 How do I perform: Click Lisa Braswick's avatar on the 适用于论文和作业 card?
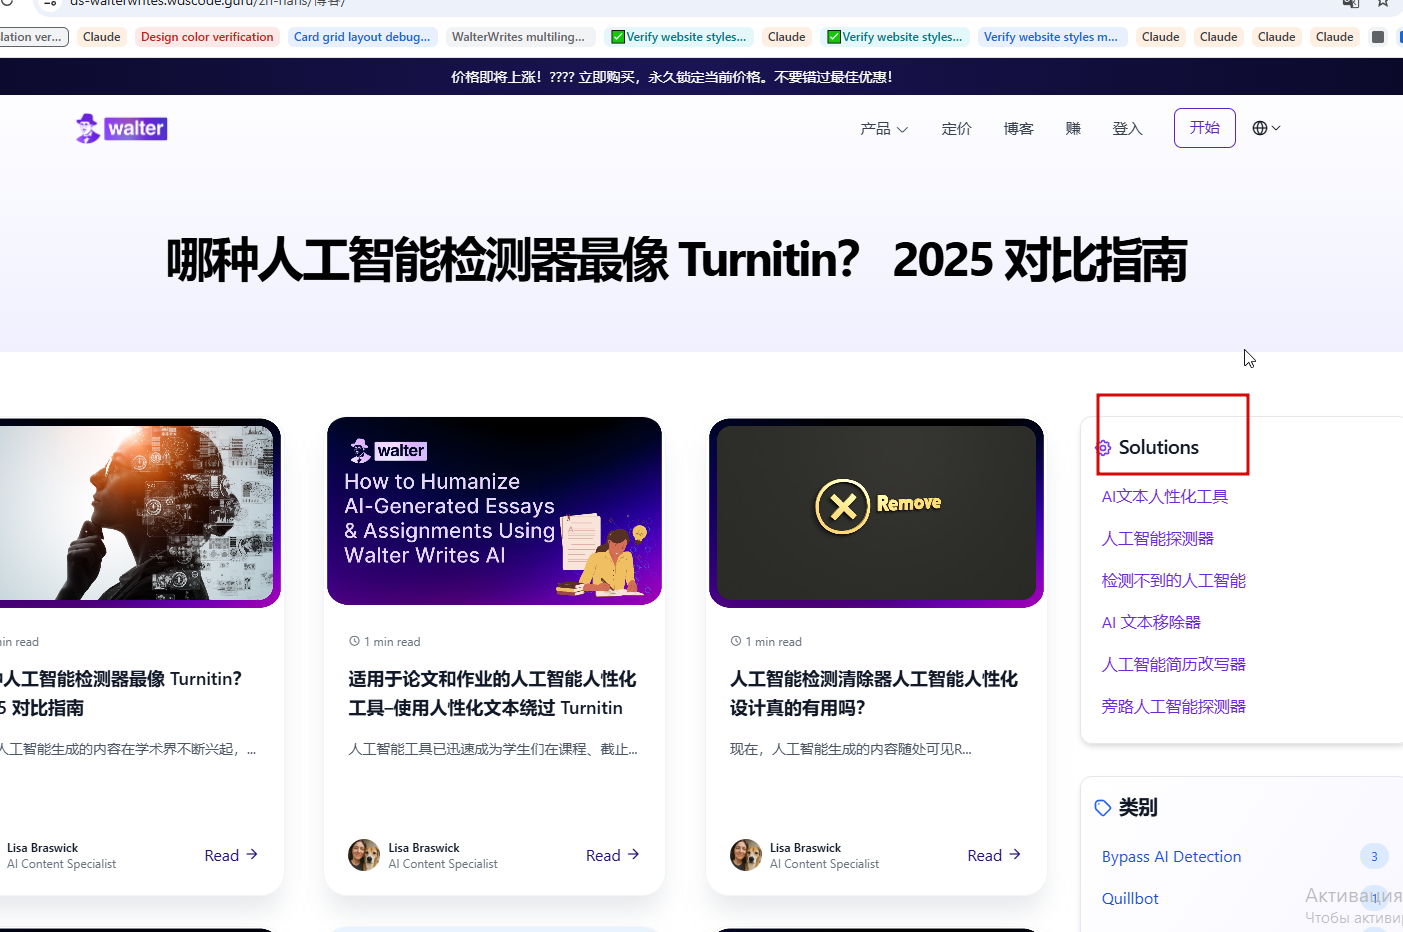[364, 855]
